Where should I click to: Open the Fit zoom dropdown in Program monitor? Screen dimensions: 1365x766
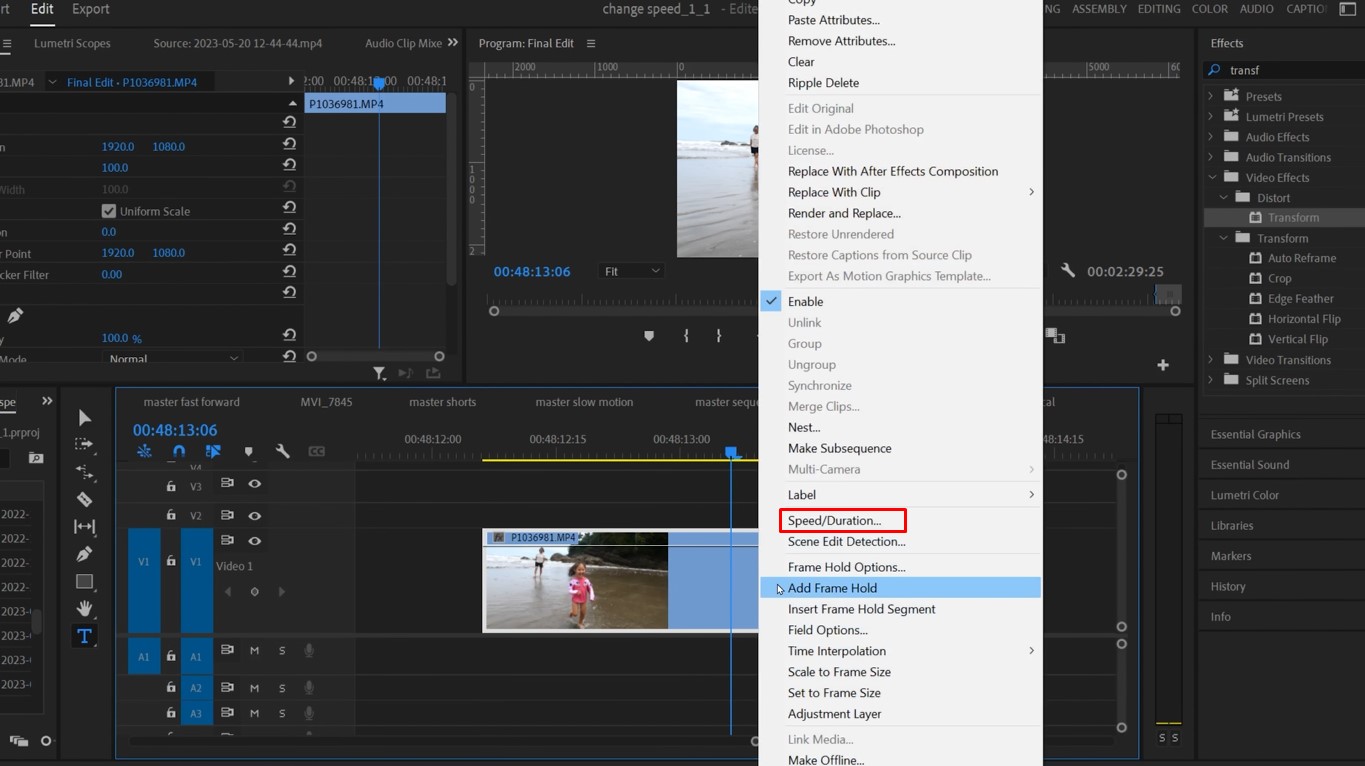pyautogui.click(x=630, y=270)
